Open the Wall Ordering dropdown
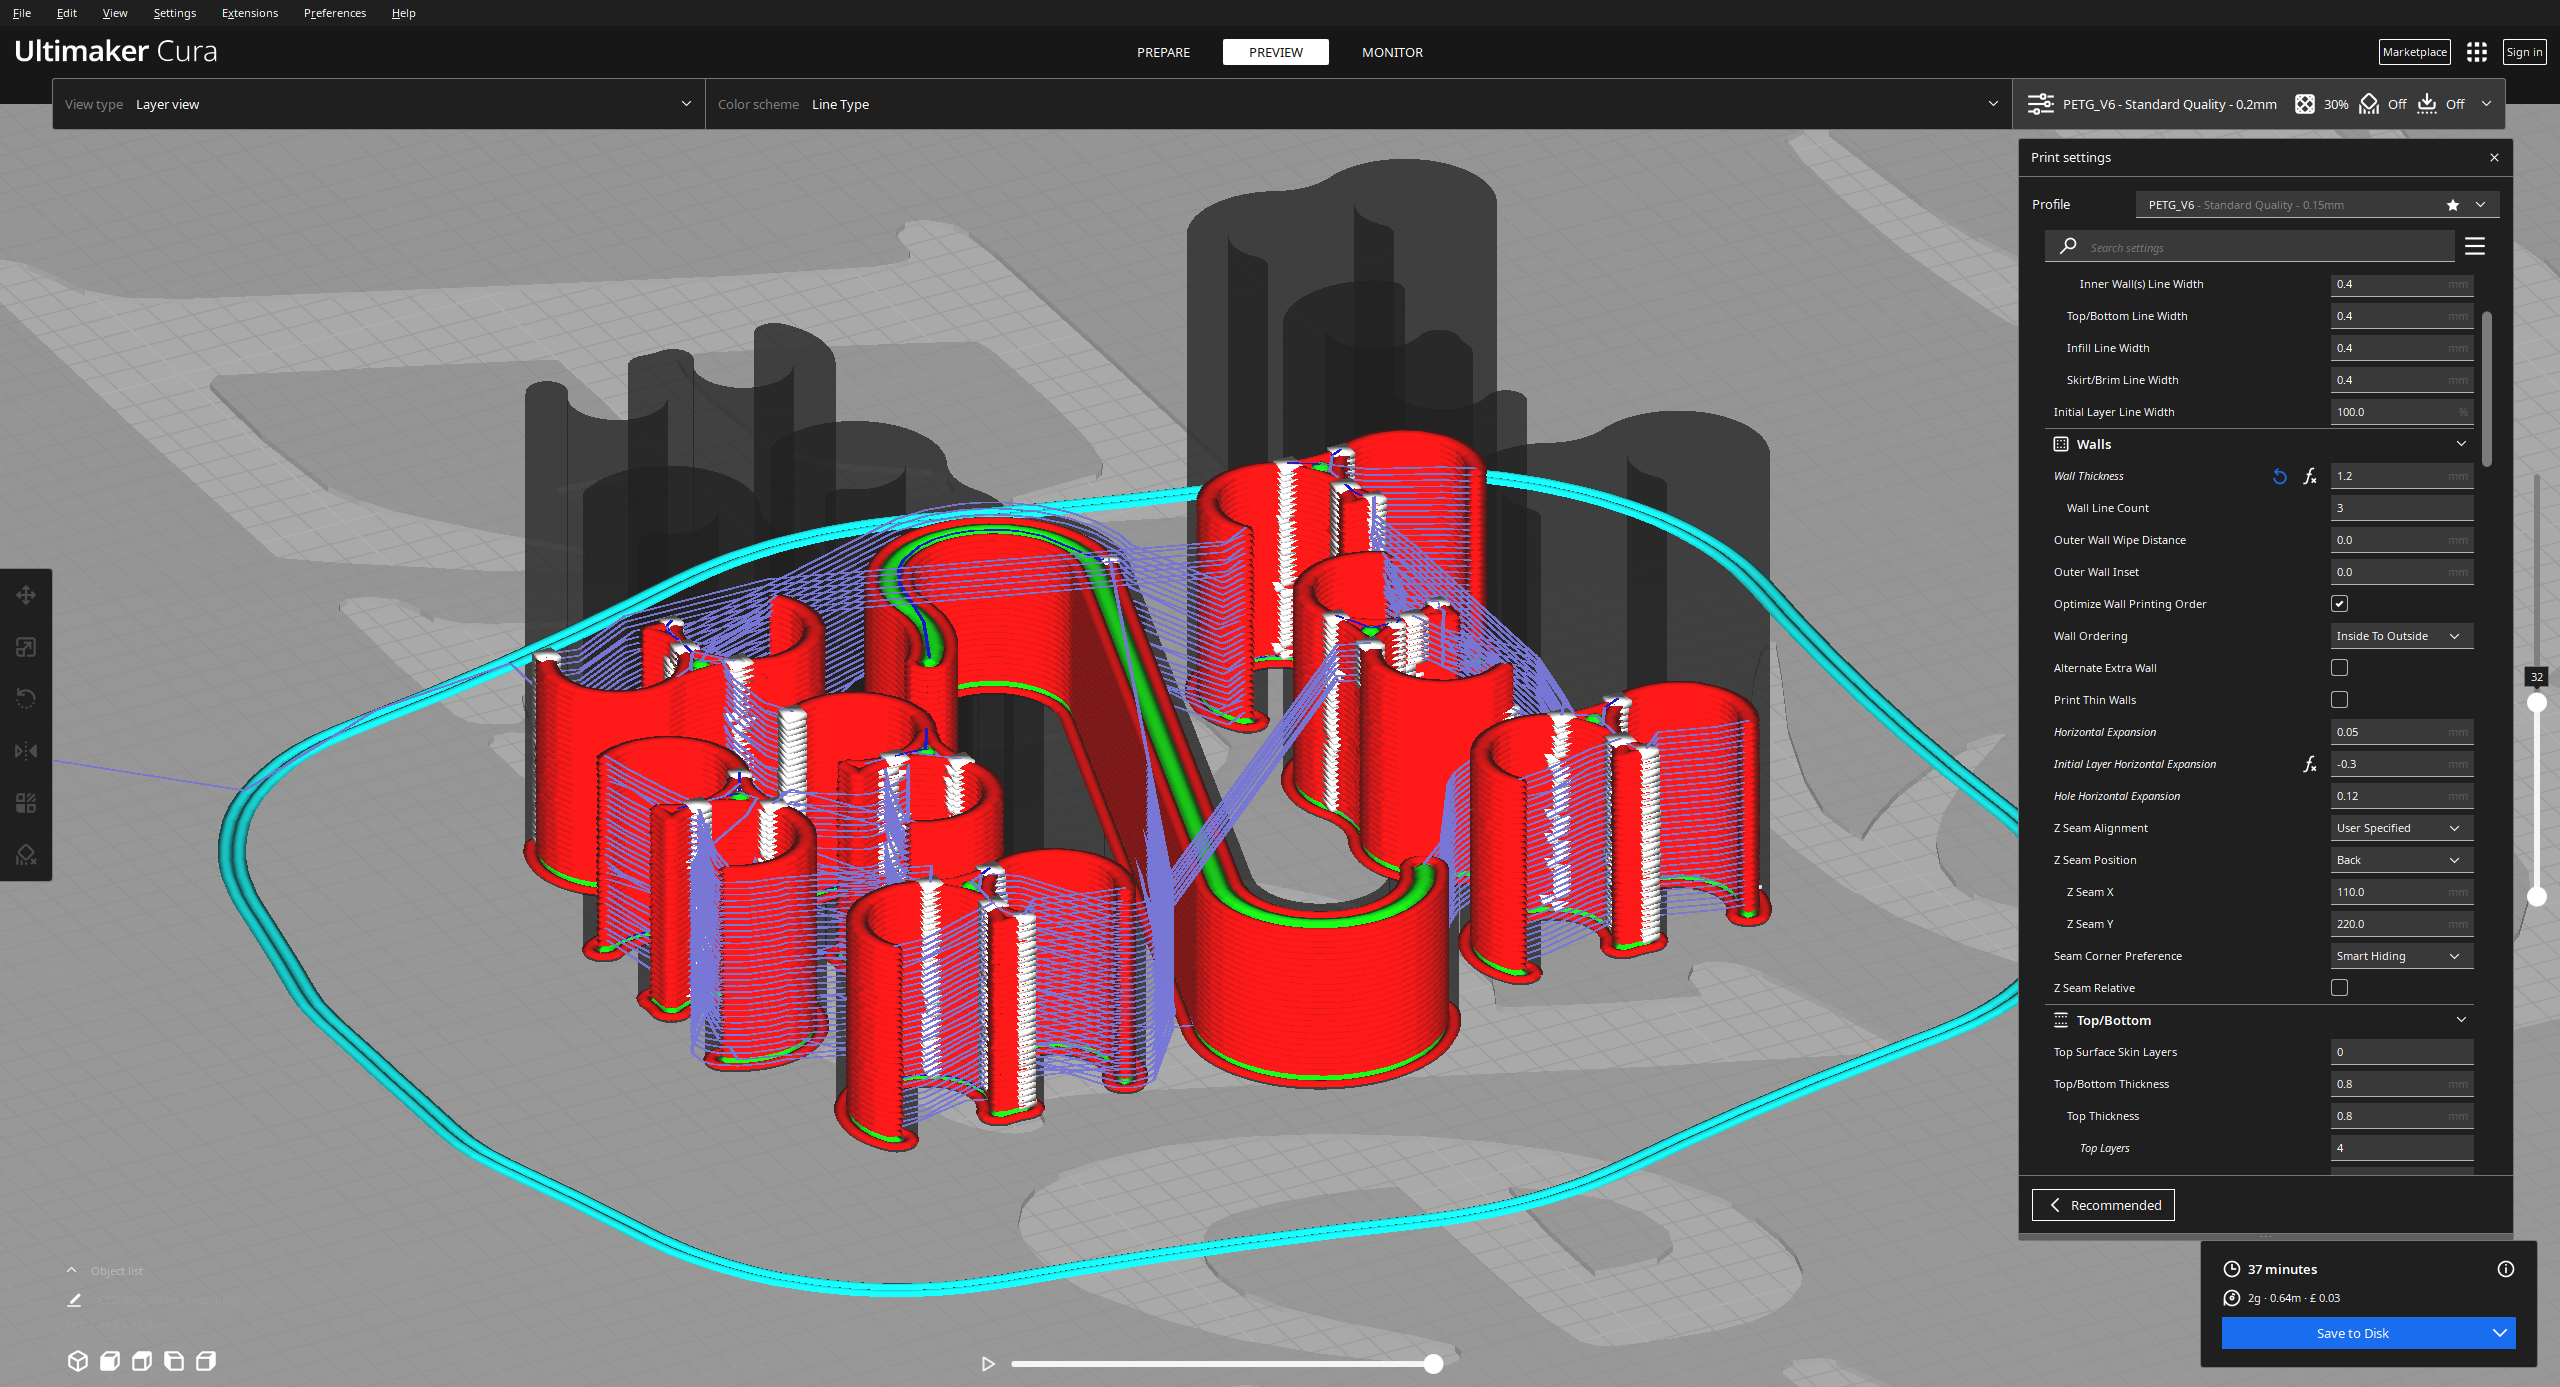This screenshot has height=1387, width=2560. (x=2401, y=635)
